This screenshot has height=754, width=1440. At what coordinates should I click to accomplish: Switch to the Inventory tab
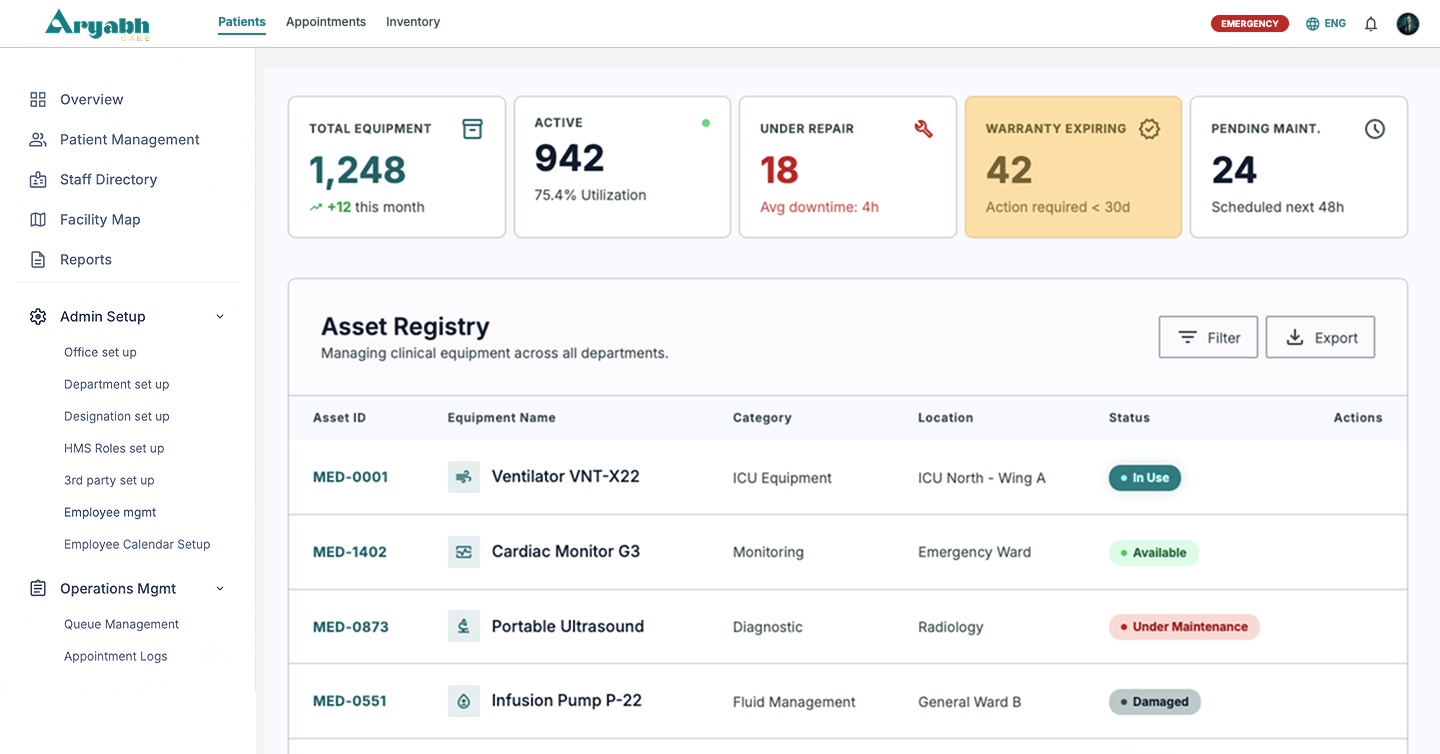click(x=413, y=22)
